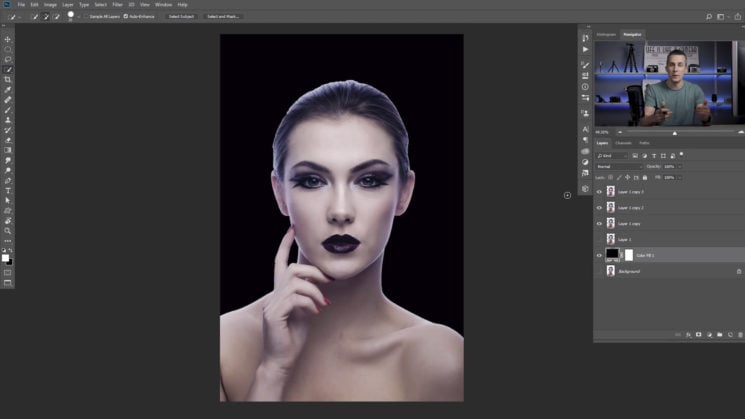The image size is (745, 419).
Task: Click the delete layer trash icon
Action: pyautogui.click(x=739, y=334)
